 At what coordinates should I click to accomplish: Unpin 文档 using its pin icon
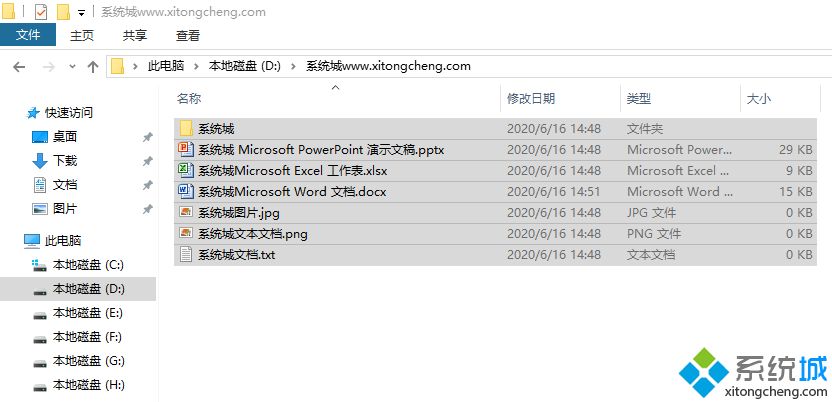[148, 185]
